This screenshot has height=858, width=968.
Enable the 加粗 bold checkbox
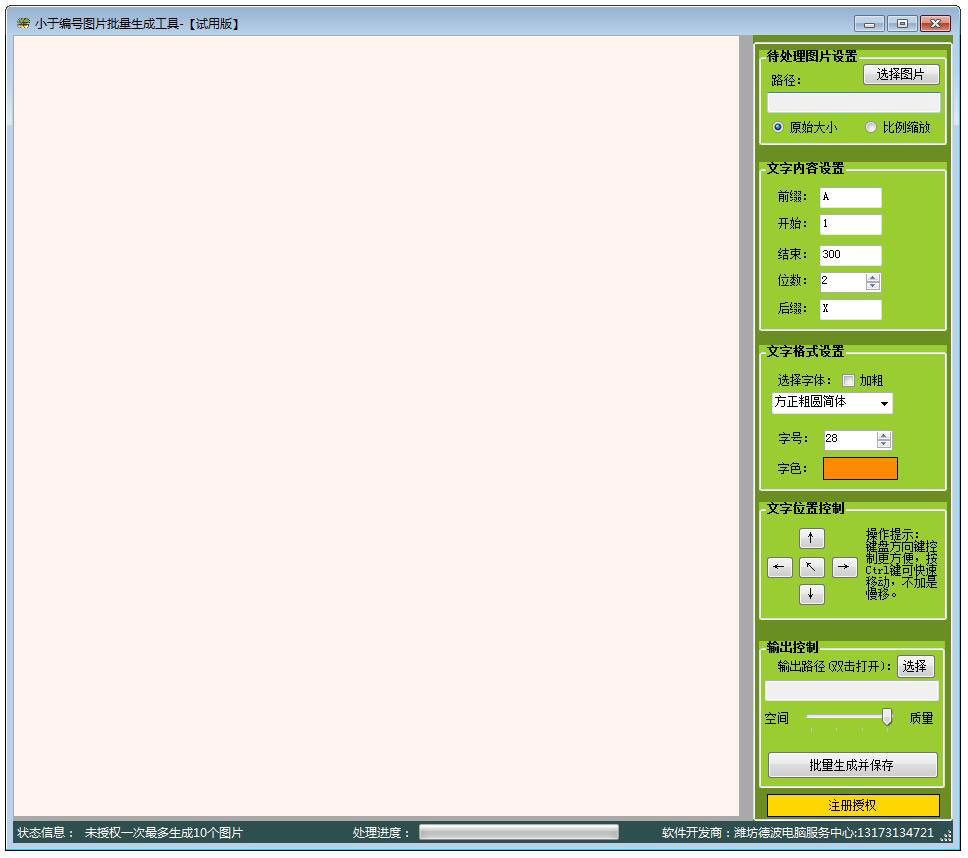tap(848, 380)
